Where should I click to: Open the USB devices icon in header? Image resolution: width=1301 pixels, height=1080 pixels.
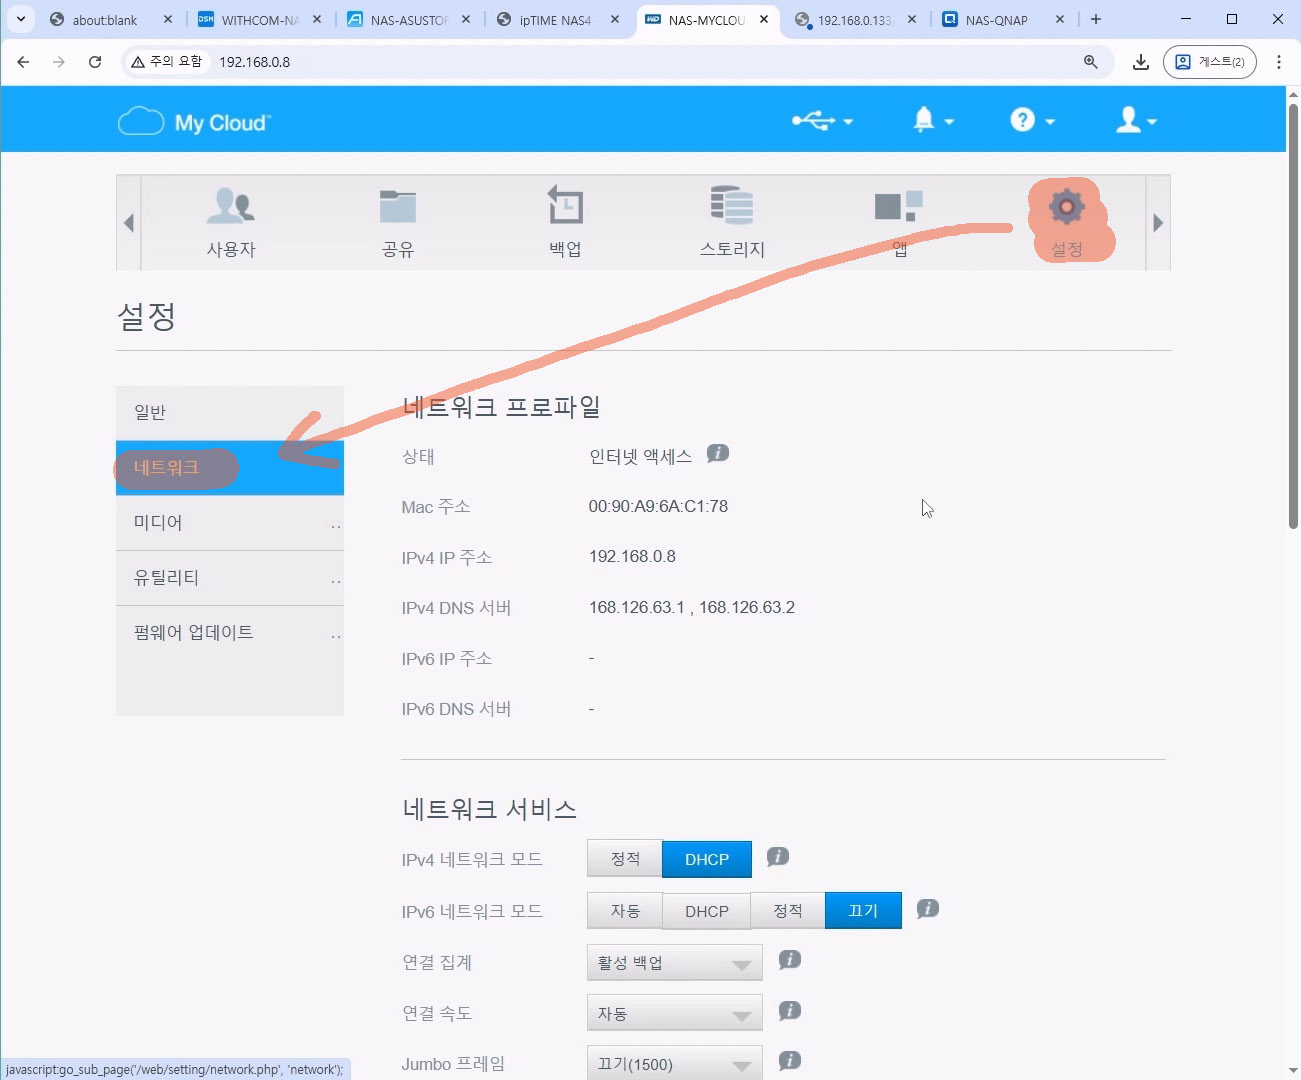click(821, 121)
